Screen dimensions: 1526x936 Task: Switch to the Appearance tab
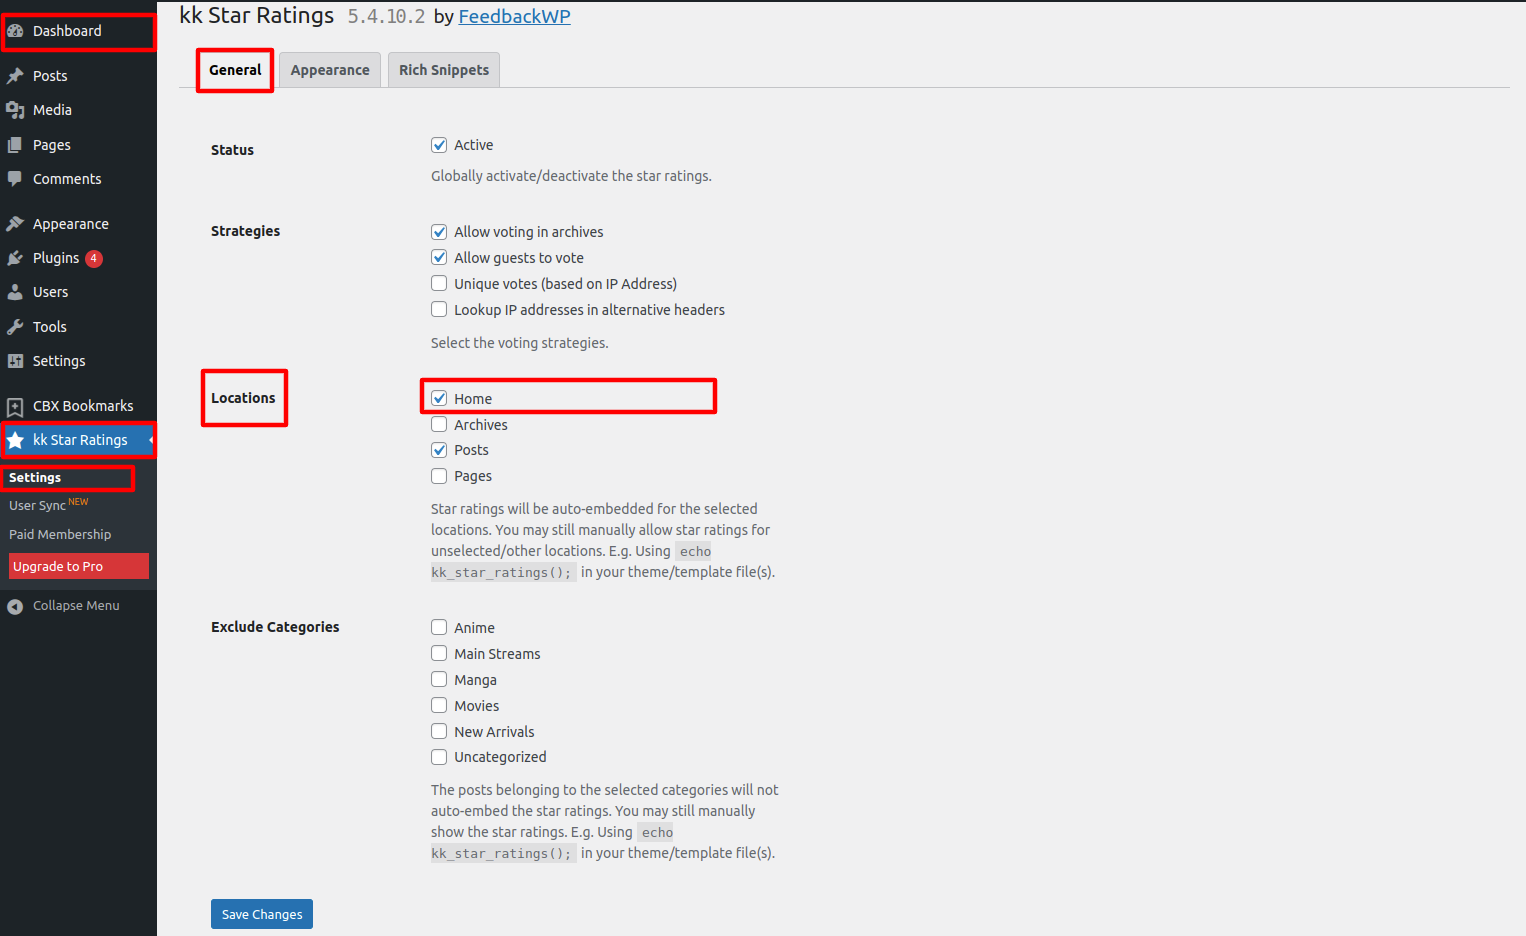(x=330, y=70)
